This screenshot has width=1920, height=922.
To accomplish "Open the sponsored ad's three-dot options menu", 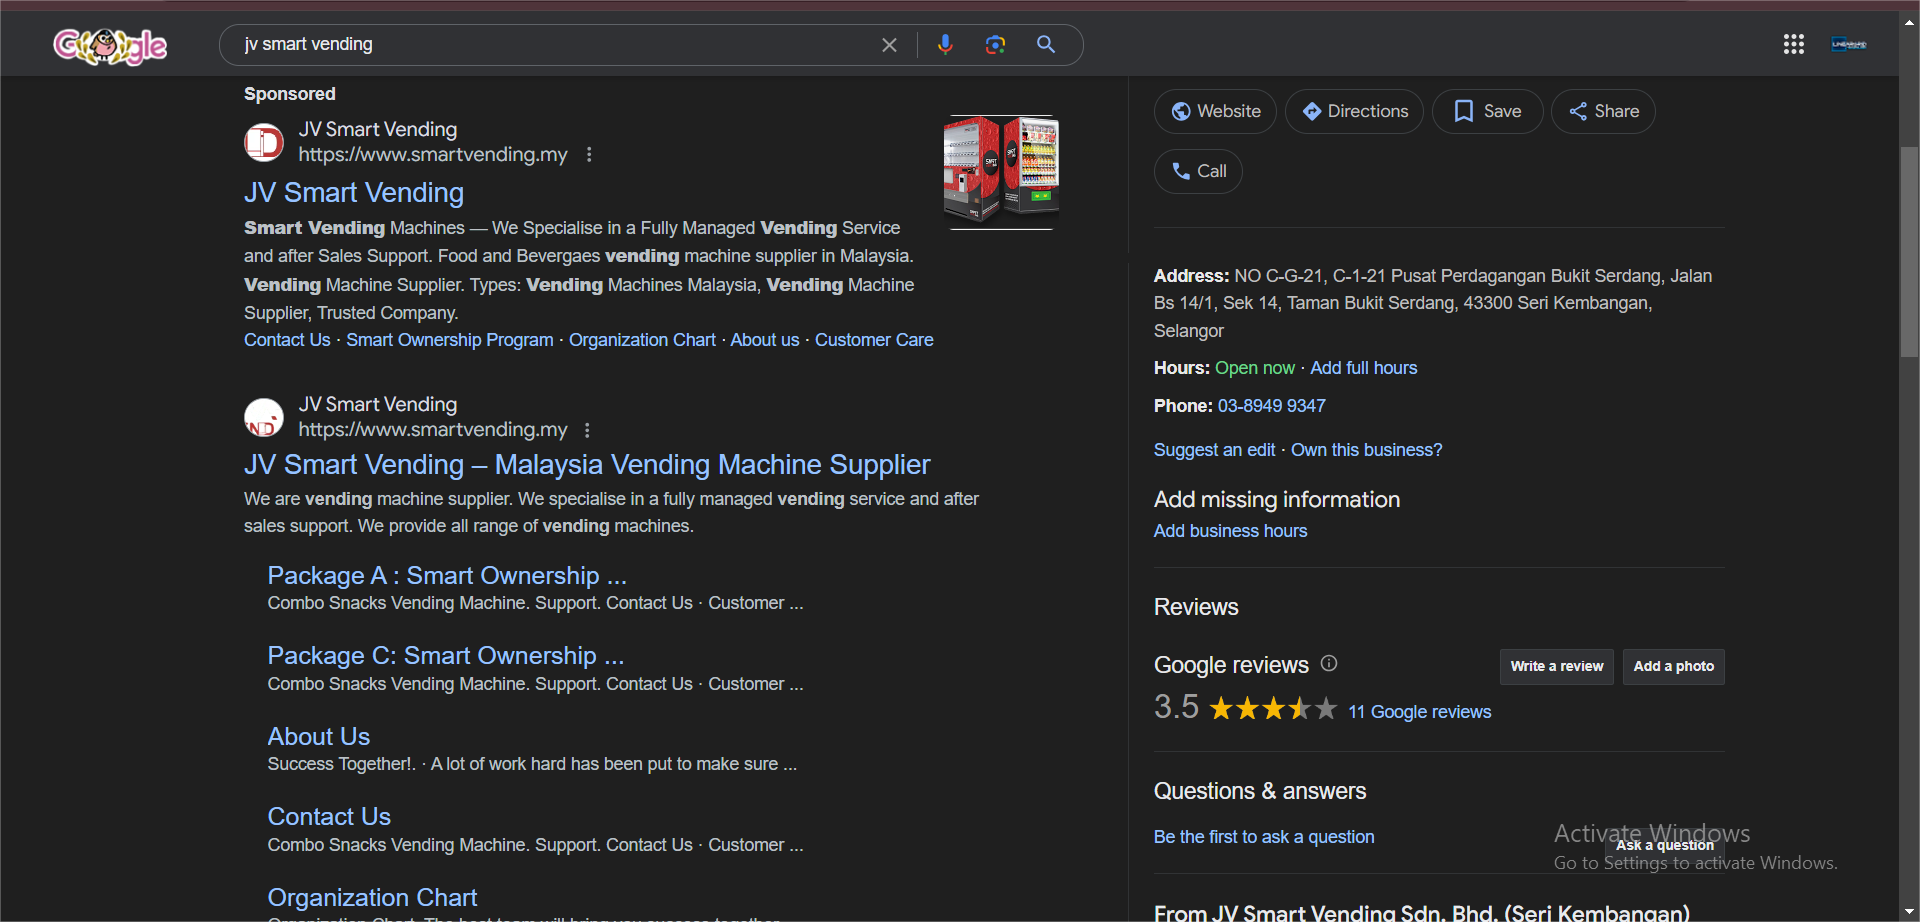I will coord(589,155).
